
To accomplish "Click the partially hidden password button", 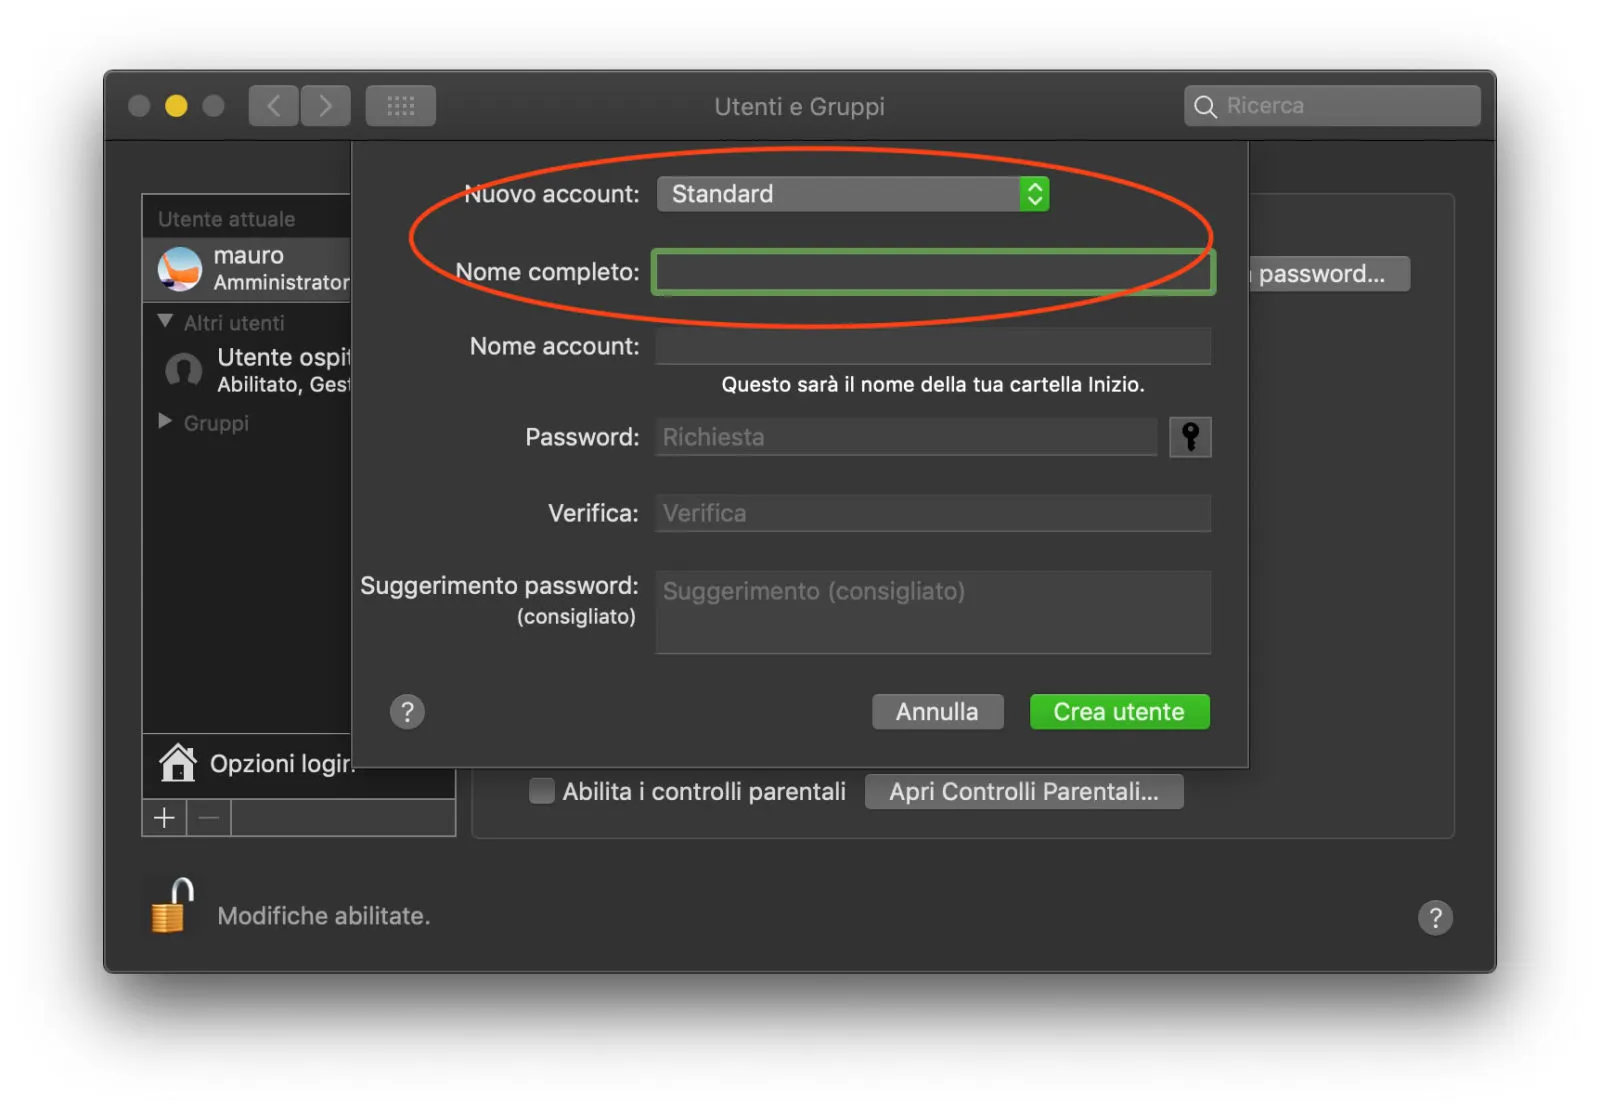I will [x=1329, y=274].
